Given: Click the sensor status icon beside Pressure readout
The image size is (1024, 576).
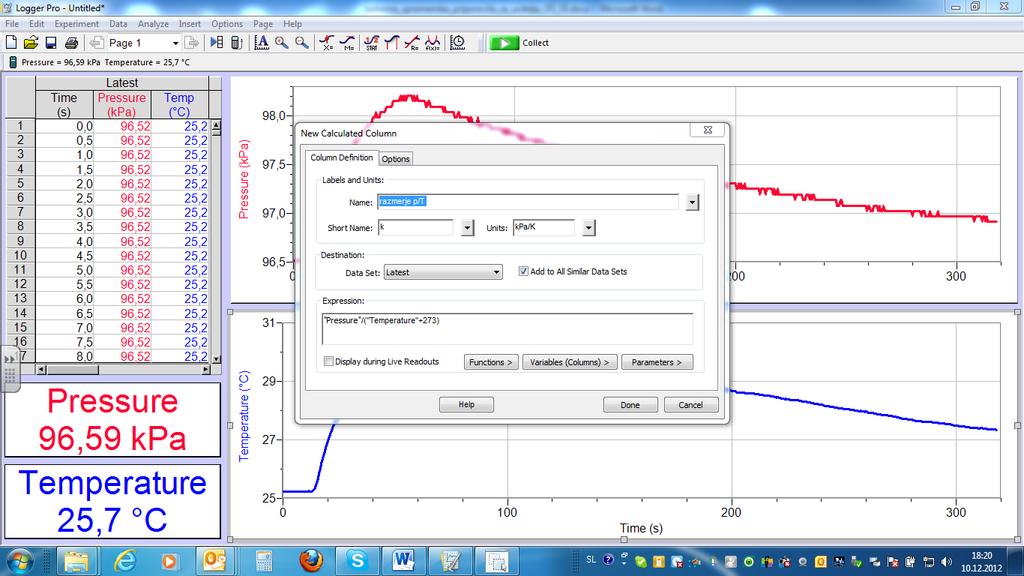Looking at the screenshot, I should tap(12, 62).
